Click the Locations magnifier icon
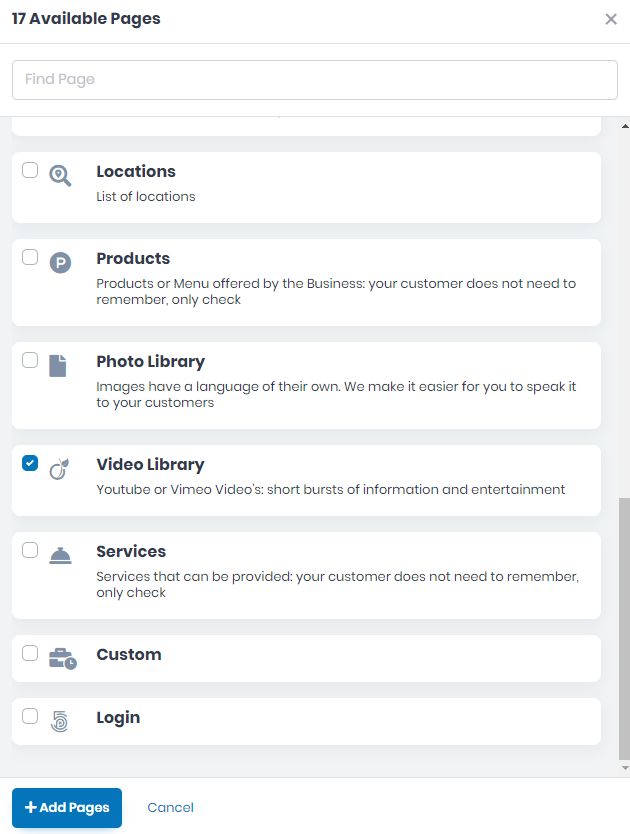 coord(59,173)
